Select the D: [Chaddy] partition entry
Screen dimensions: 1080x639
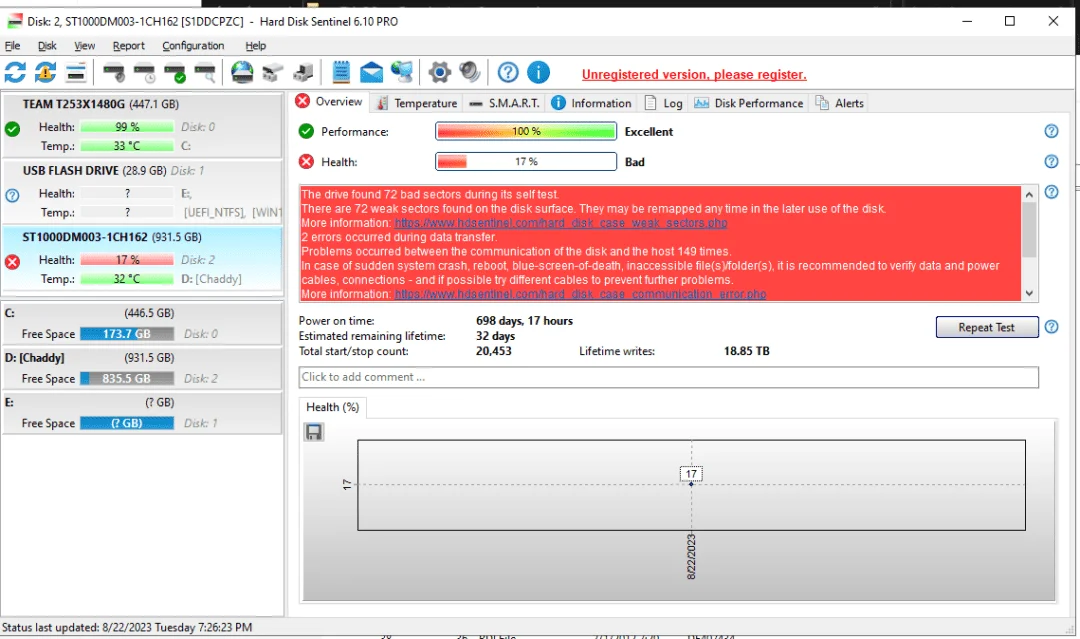click(x=142, y=368)
